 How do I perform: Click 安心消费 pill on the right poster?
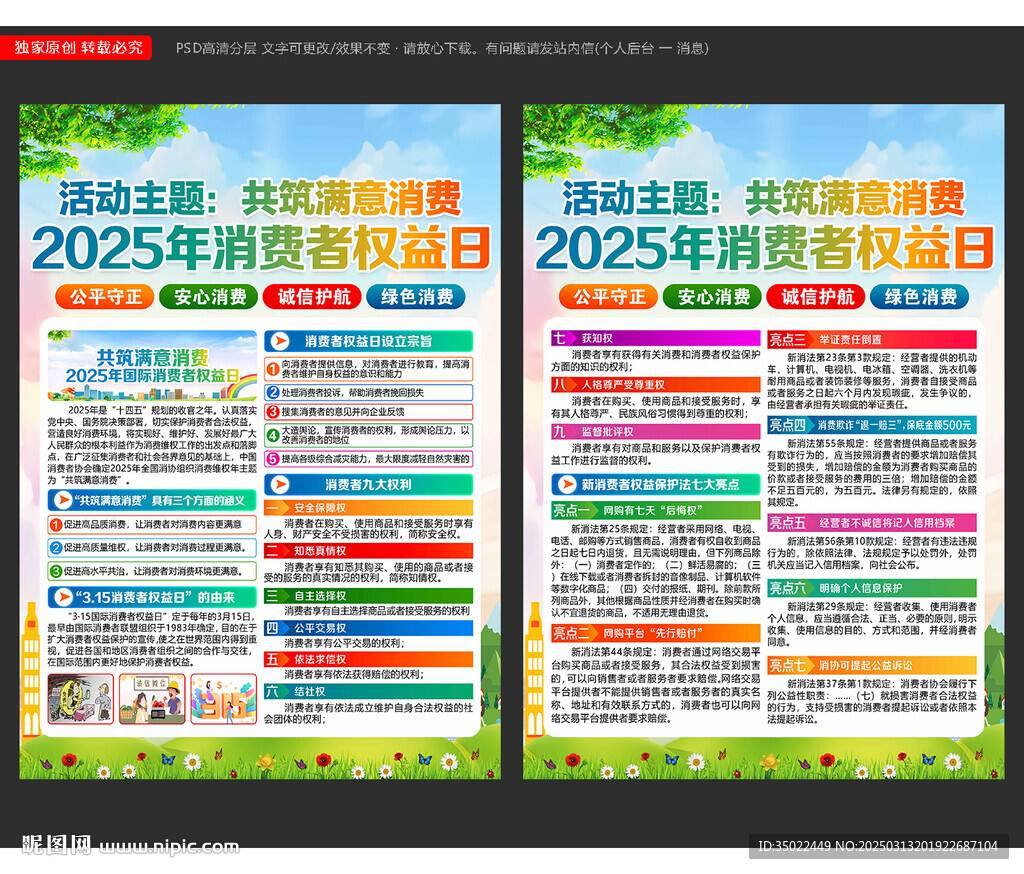pyautogui.click(x=712, y=297)
